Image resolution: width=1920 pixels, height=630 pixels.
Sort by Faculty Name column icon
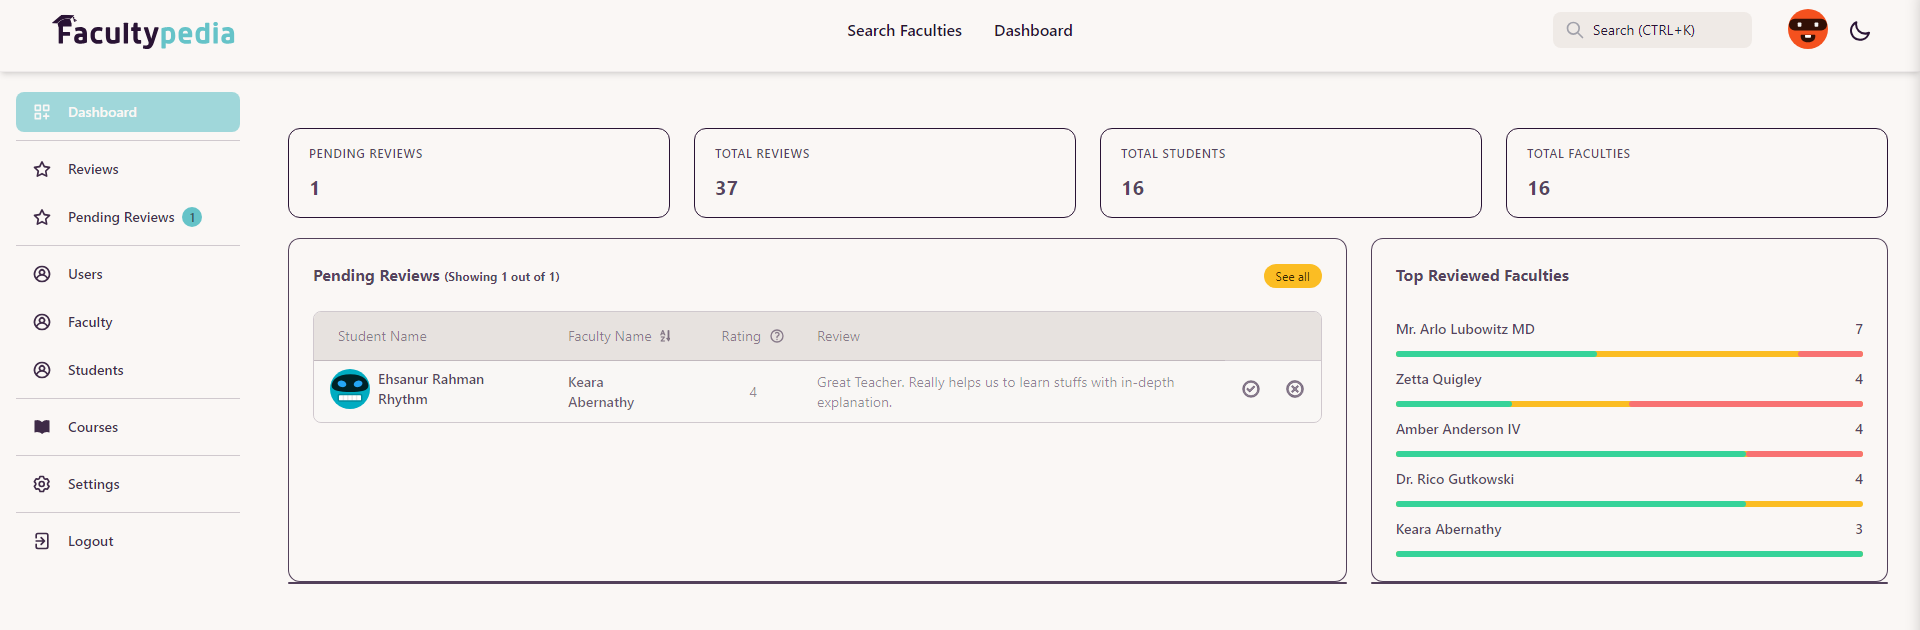click(x=665, y=336)
